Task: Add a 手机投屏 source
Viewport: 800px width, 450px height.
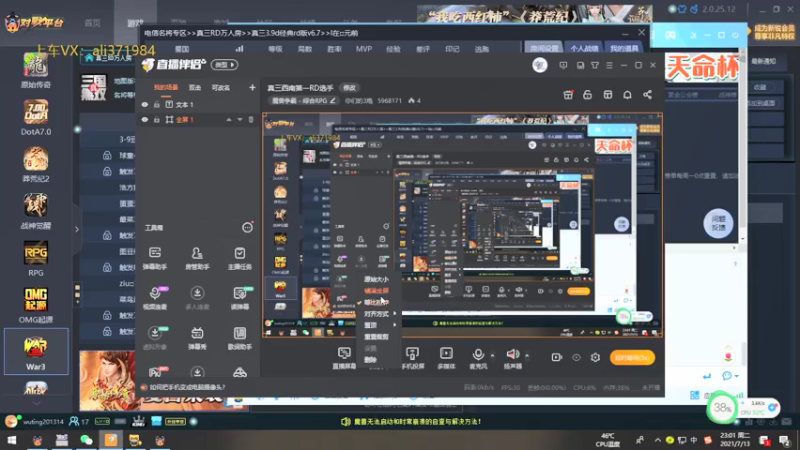Action: pyautogui.click(x=412, y=358)
